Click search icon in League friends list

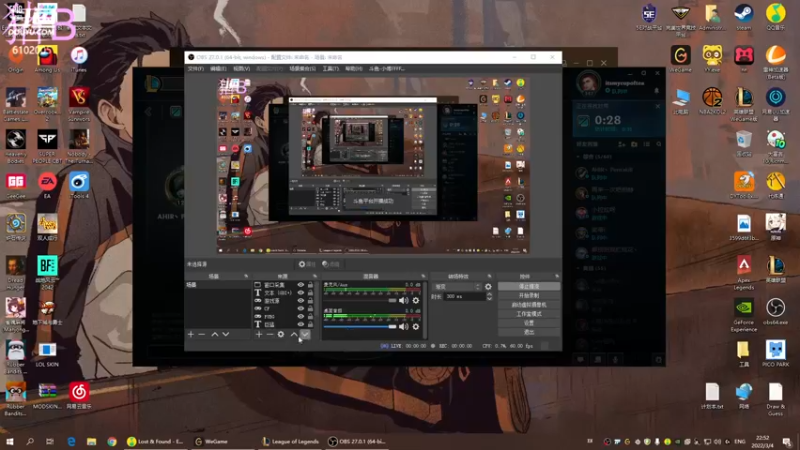click(659, 144)
